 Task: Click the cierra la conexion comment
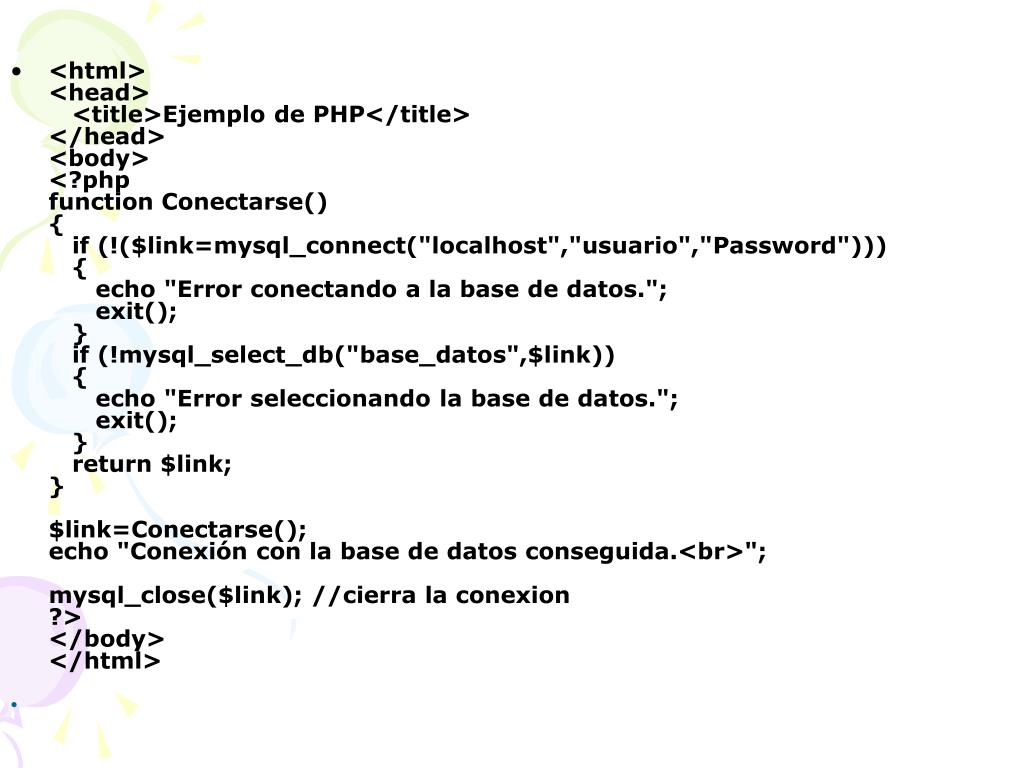click(441, 596)
